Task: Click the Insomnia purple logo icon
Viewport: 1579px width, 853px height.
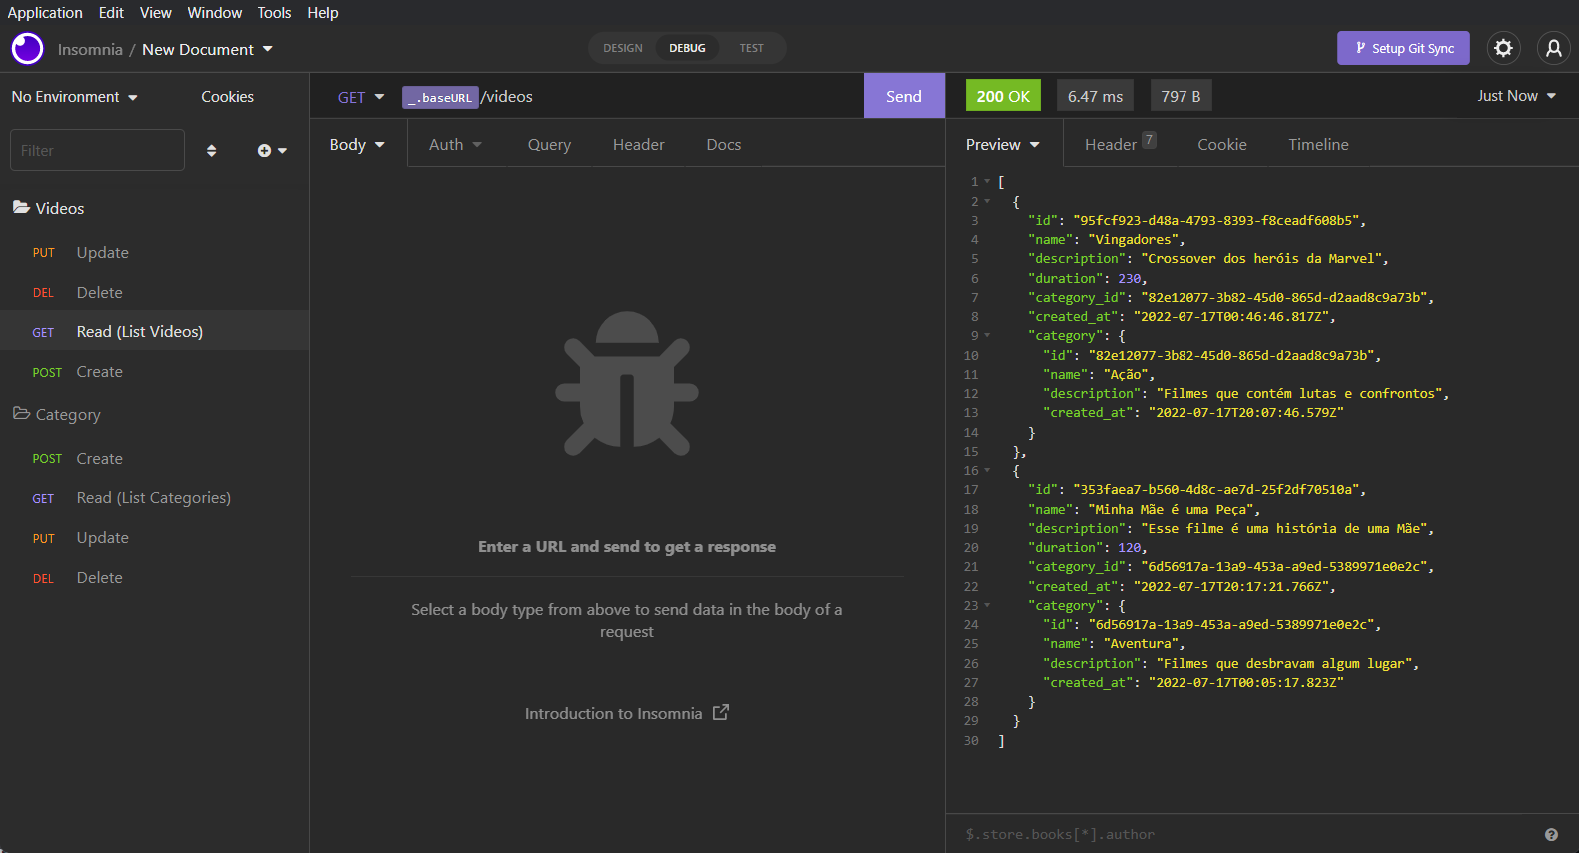Action: [27, 48]
